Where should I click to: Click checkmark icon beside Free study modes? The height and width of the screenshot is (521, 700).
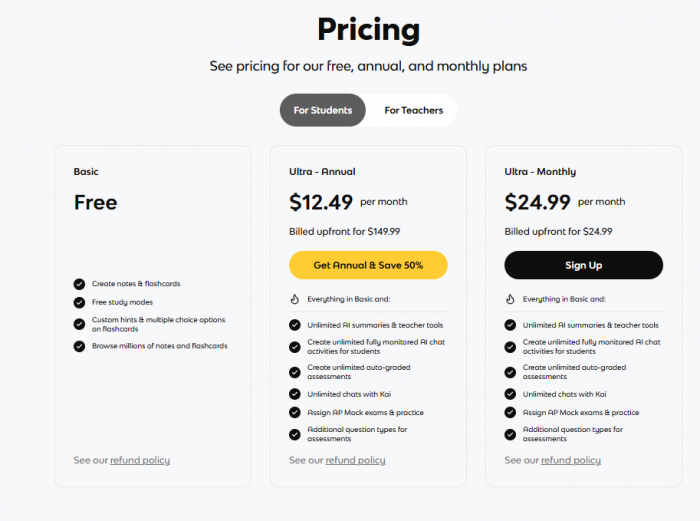point(79,302)
